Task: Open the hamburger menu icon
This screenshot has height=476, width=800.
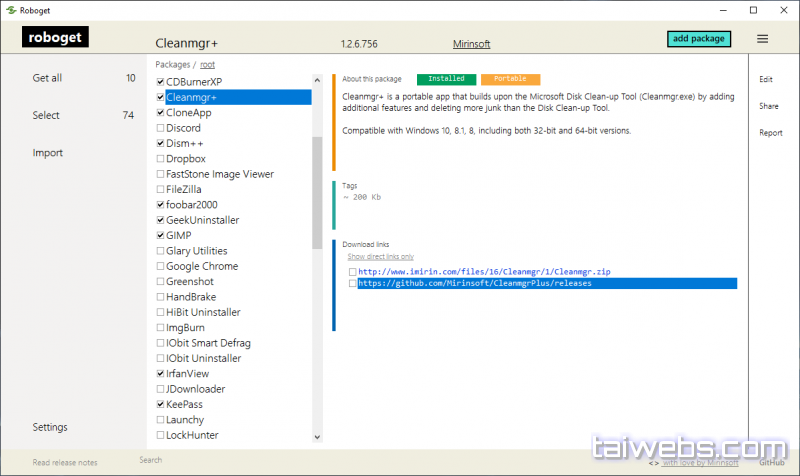Action: (762, 39)
